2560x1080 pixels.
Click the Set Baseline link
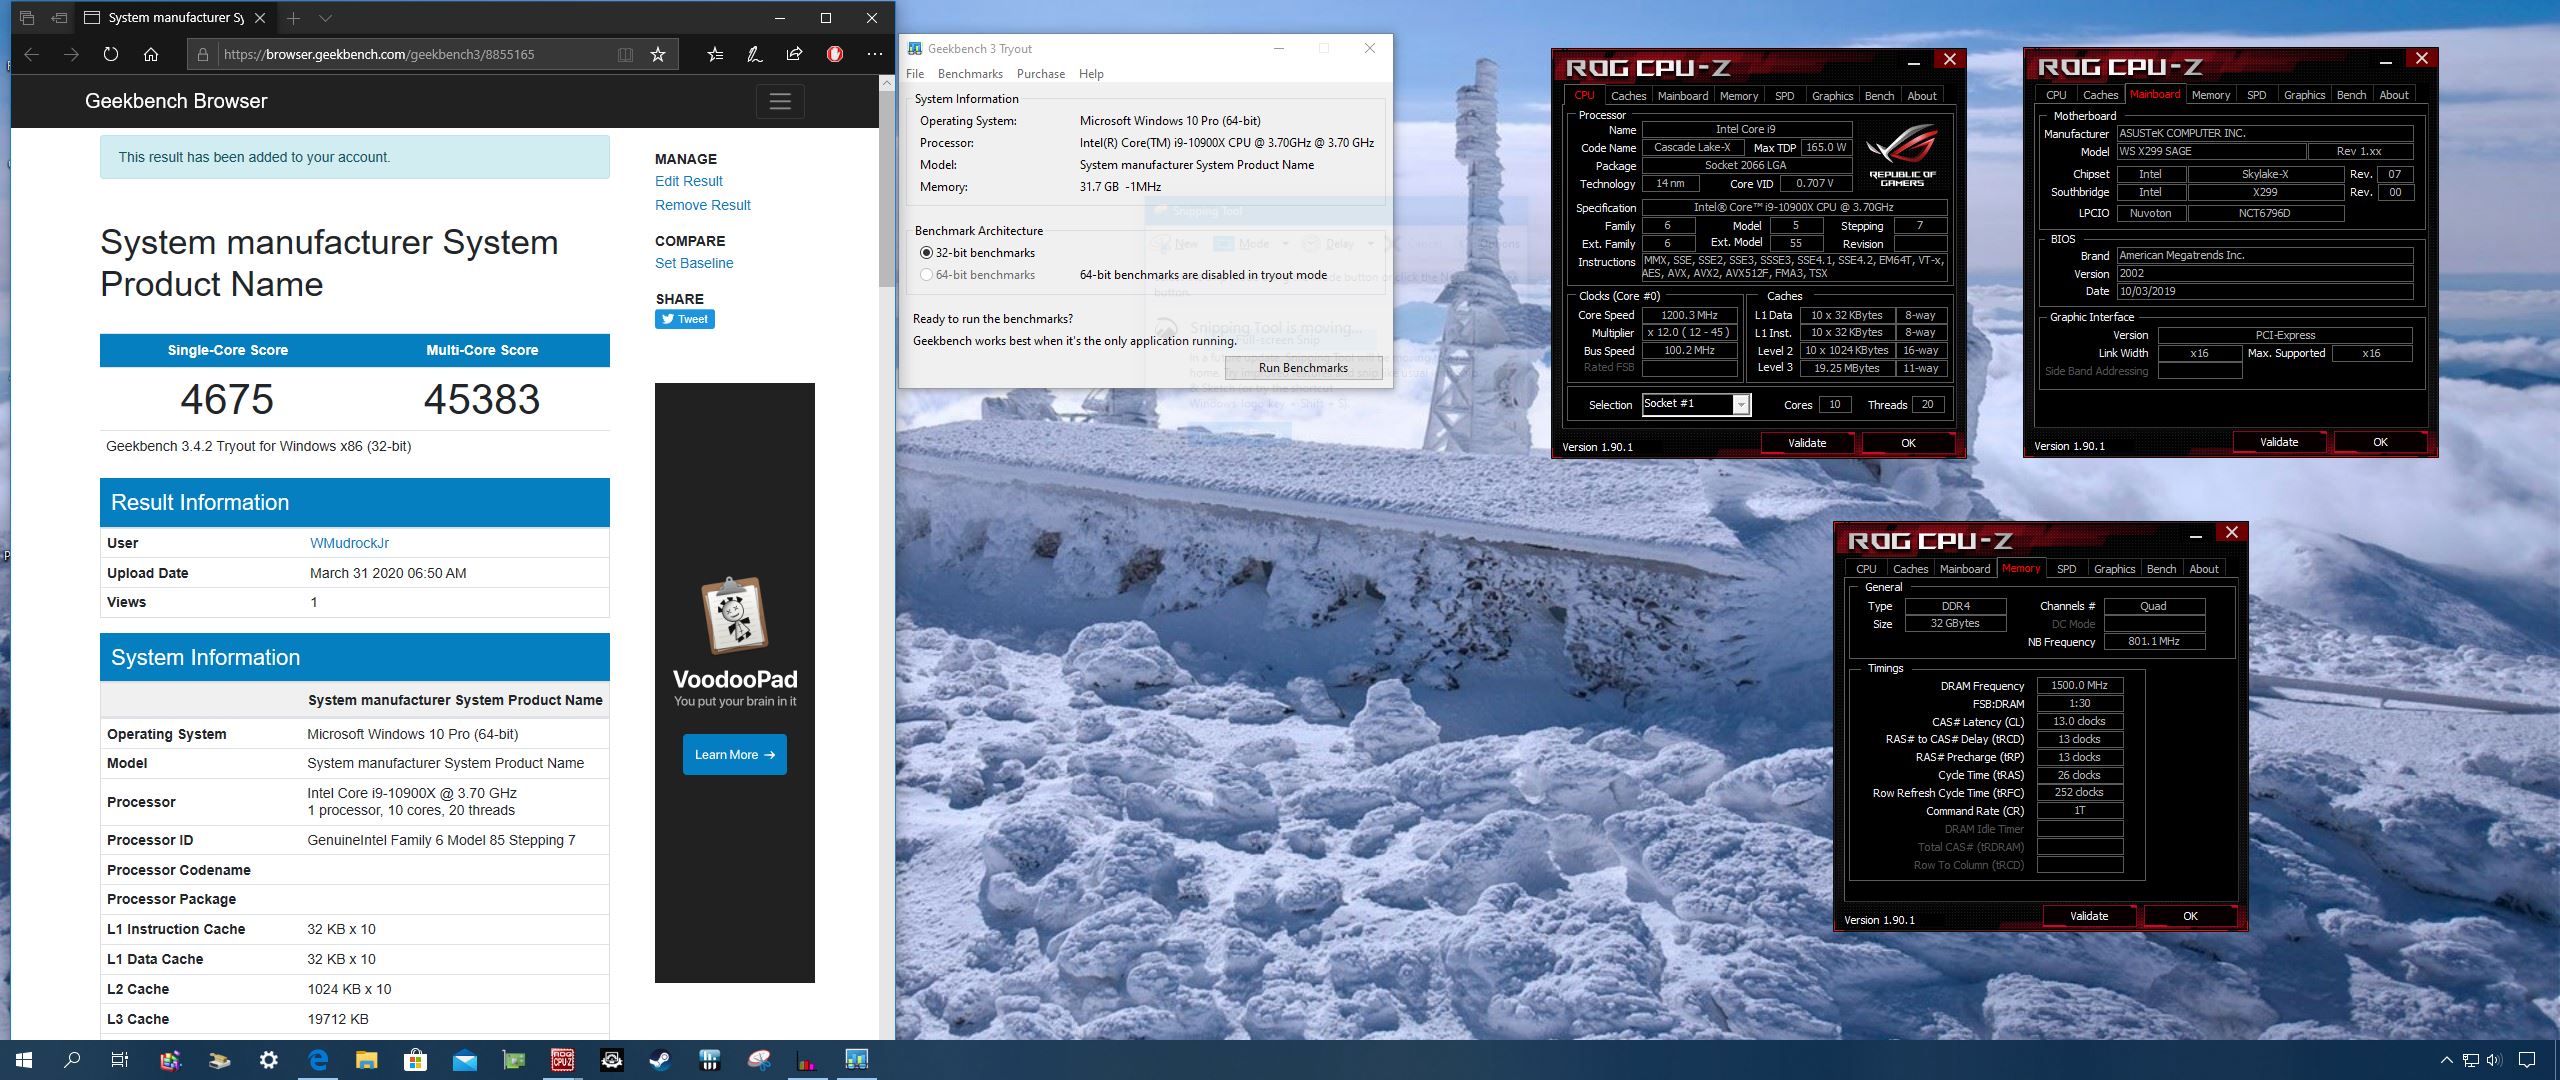click(x=694, y=263)
